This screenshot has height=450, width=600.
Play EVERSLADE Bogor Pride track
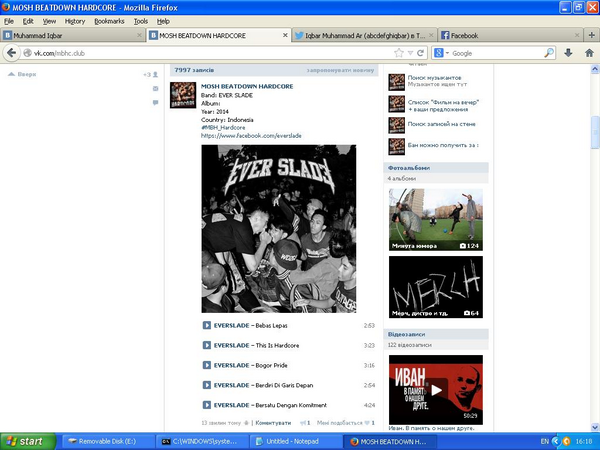pyautogui.click(x=207, y=365)
